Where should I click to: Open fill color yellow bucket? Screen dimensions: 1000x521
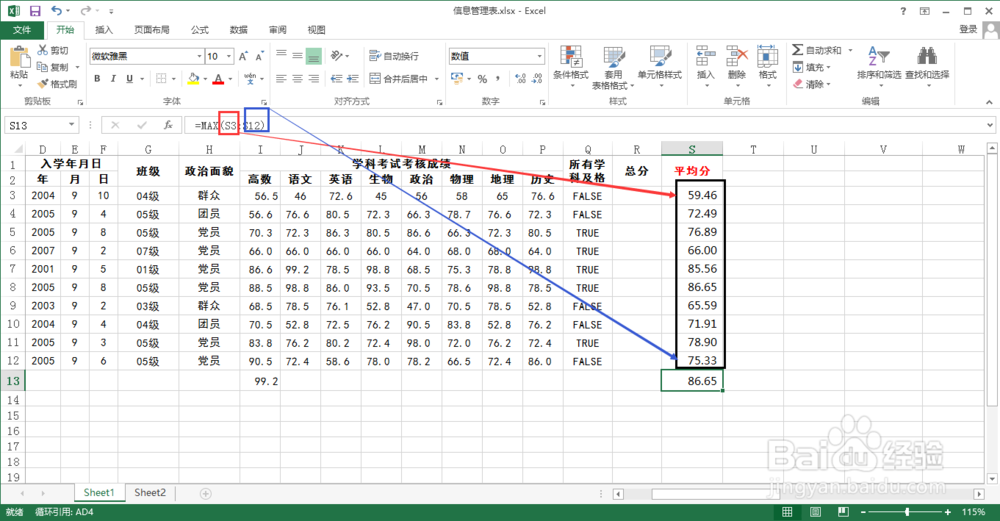click(193, 78)
